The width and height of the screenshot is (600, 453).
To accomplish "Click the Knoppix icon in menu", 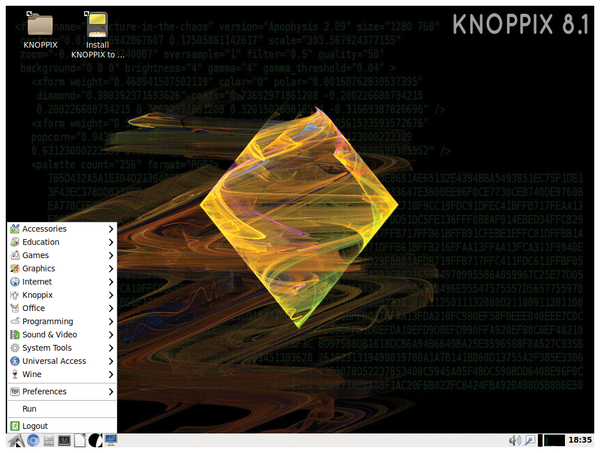I will tap(15, 295).
